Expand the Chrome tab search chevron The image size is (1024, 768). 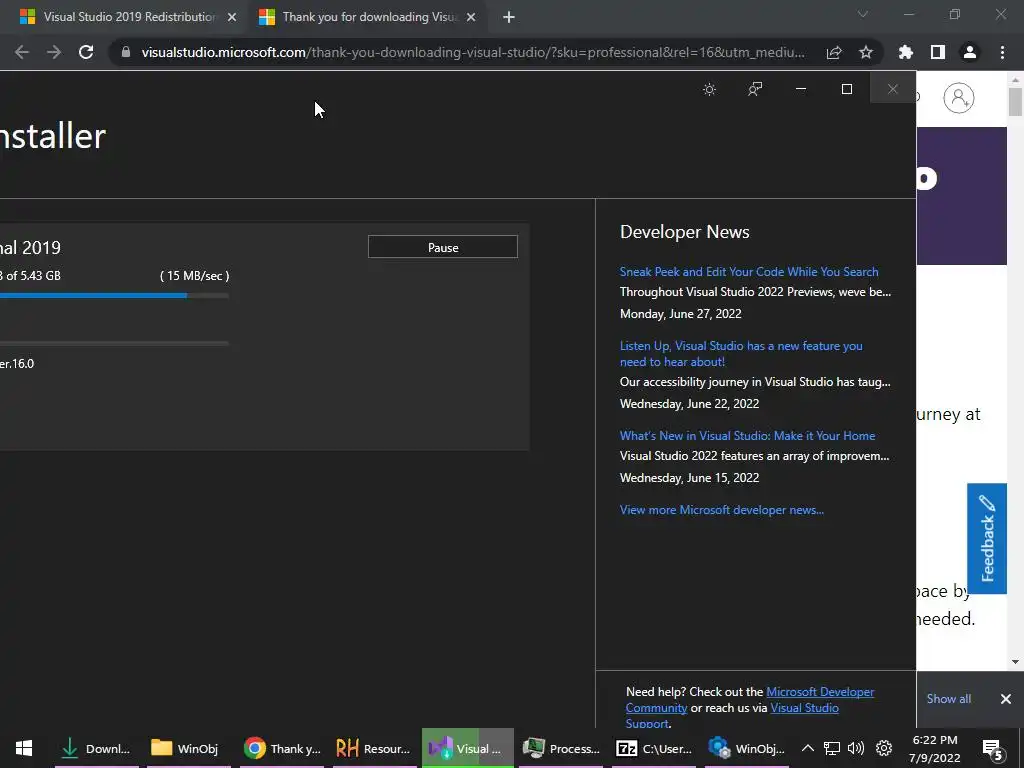(x=863, y=14)
